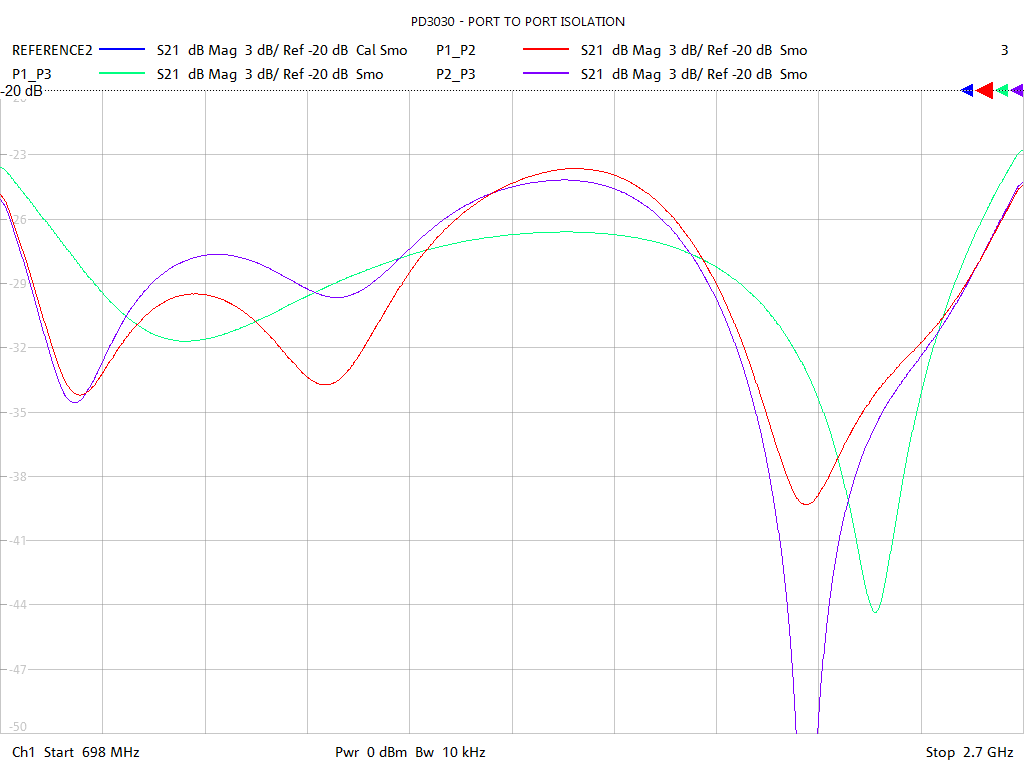This screenshot has width=1024, height=768.
Task: Click the Start 698 MHz frequency field
Action: tap(91, 752)
